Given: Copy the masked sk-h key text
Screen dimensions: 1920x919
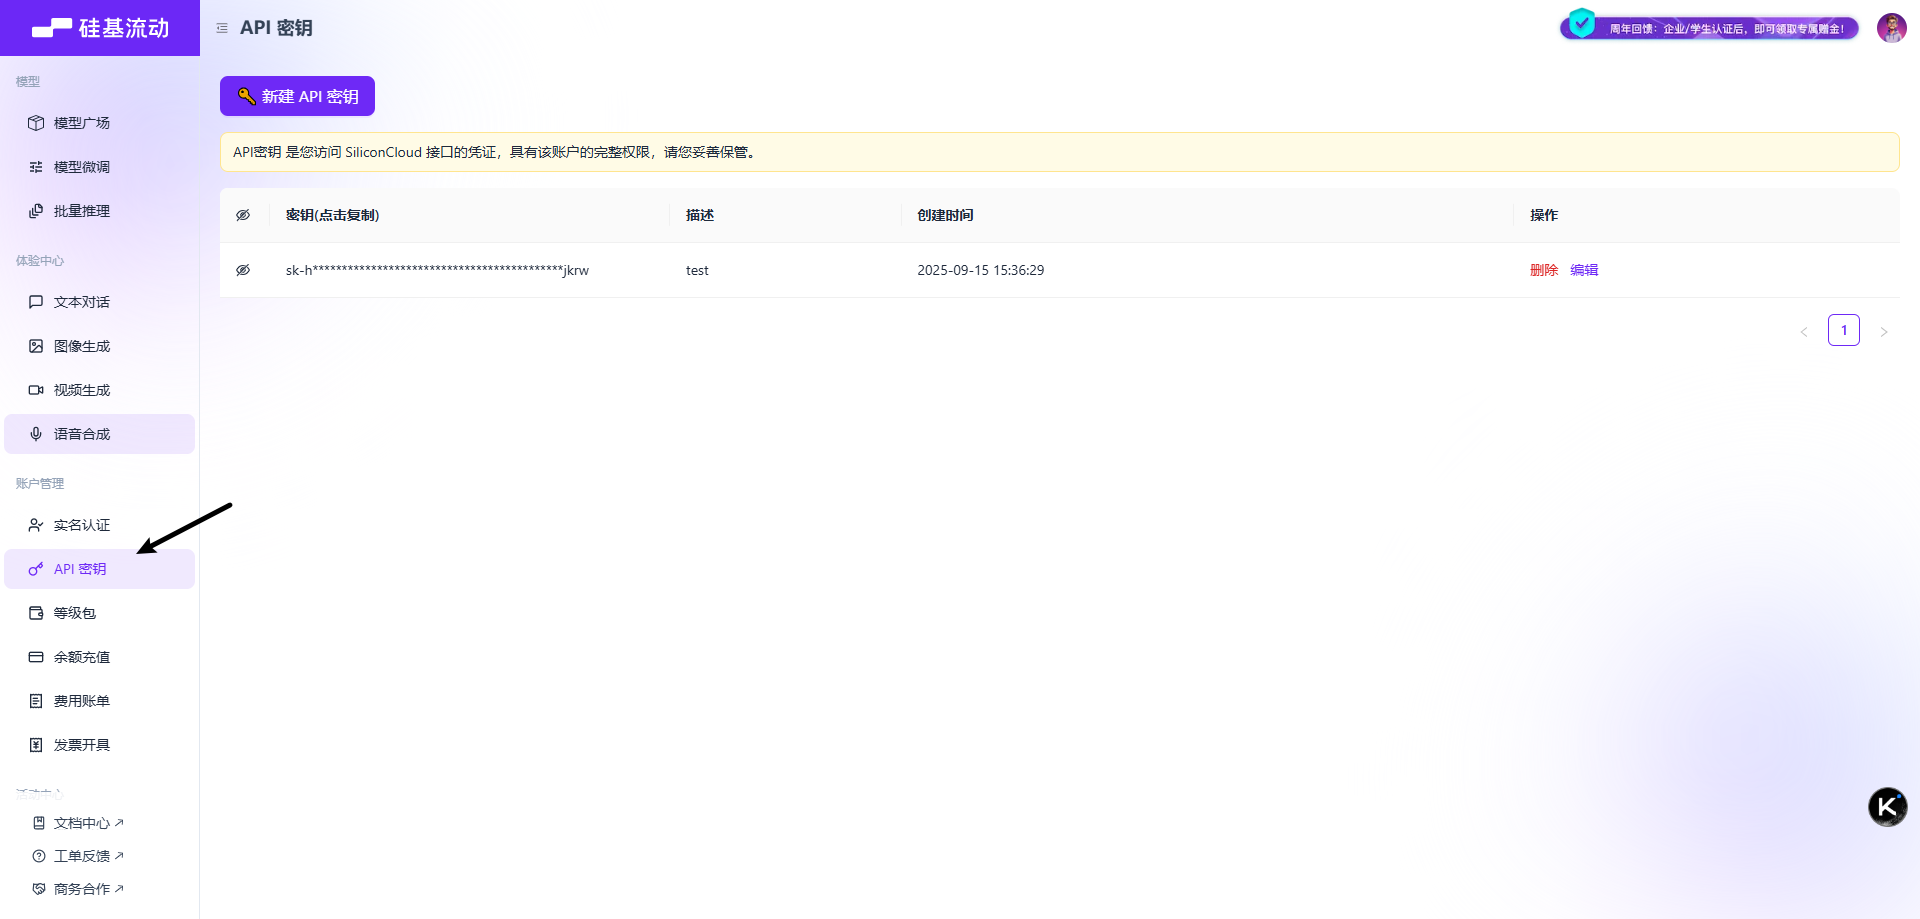Looking at the screenshot, I should click(x=437, y=270).
